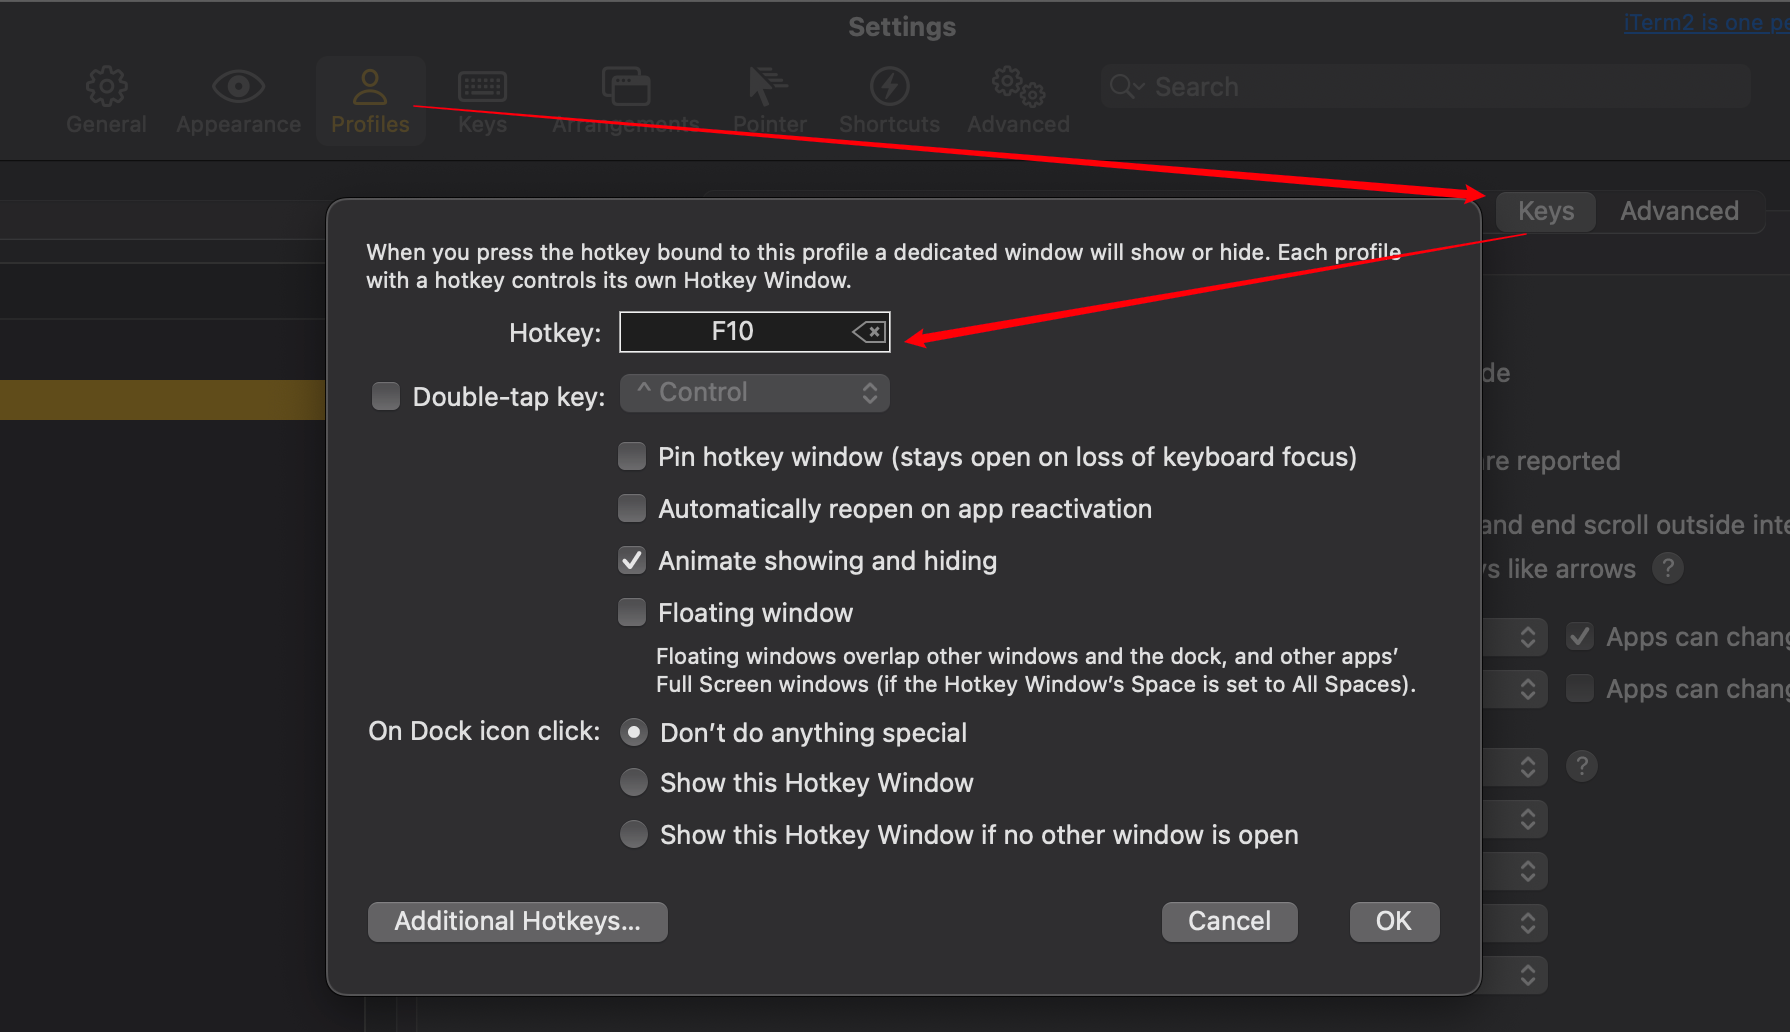Open Shortcuts lightning bolt icon

coord(889,88)
